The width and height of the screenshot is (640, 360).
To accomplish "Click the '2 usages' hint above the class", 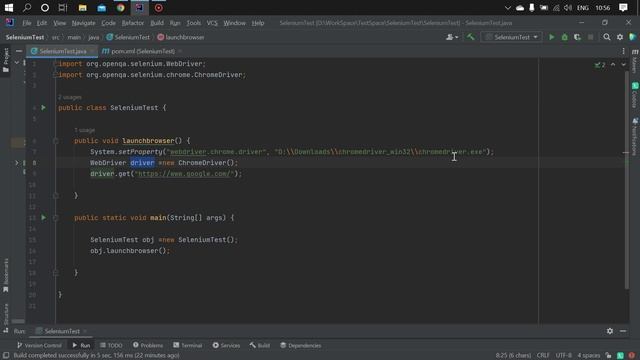I will [x=69, y=97].
